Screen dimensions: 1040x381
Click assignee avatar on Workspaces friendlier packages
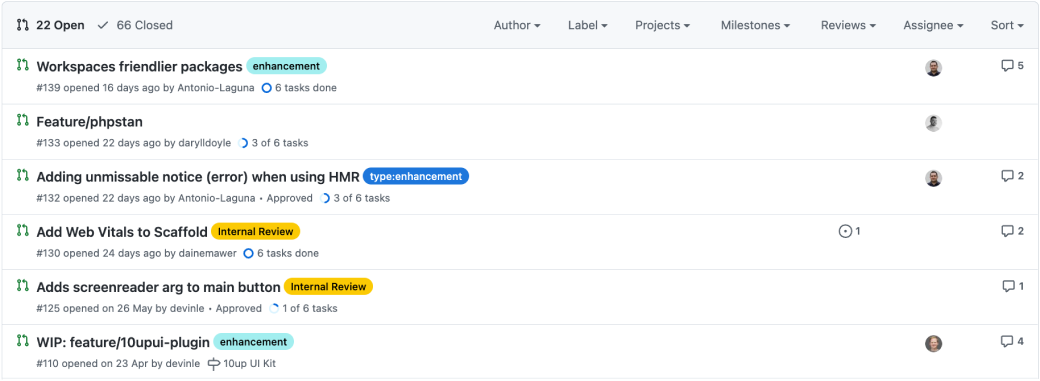(x=933, y=68)
